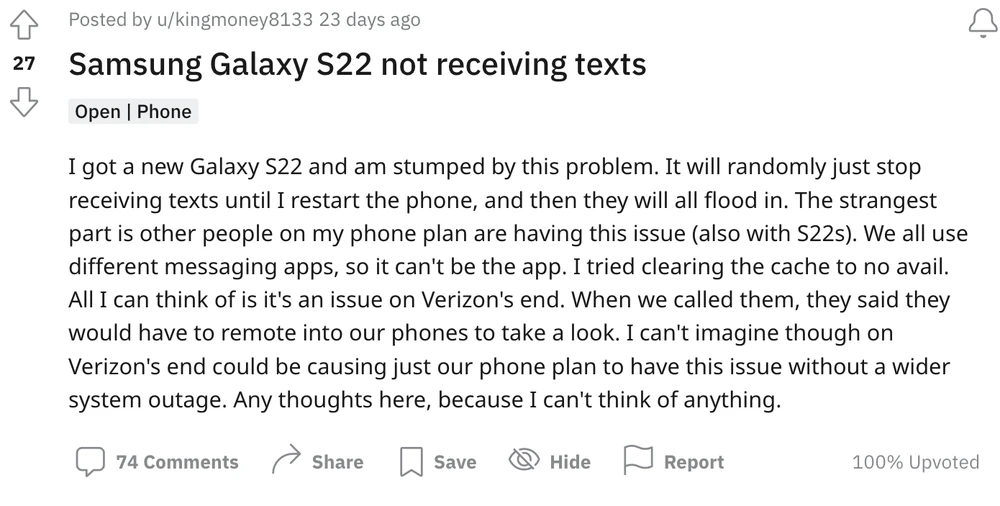Open the '74 Comments' link
Screen dimensions: 1000x506
[x=177, y=462]
